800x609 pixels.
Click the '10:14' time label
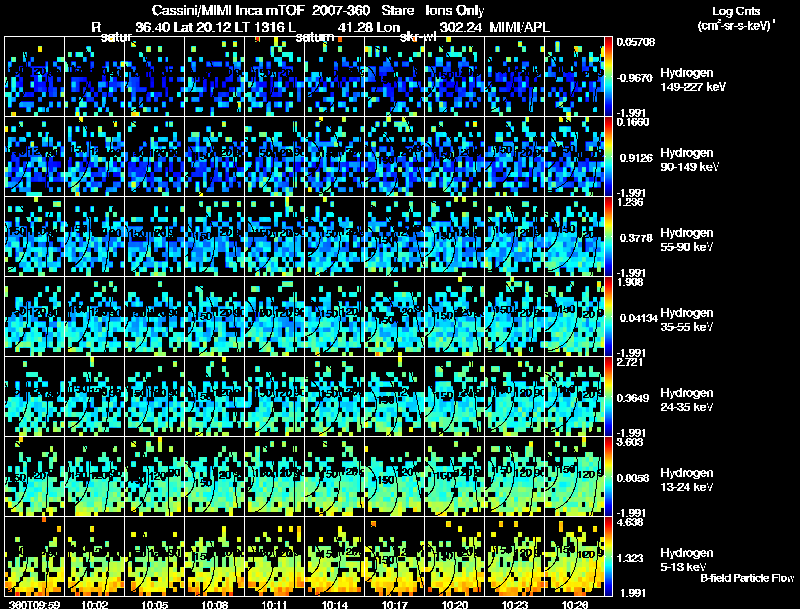334,604
